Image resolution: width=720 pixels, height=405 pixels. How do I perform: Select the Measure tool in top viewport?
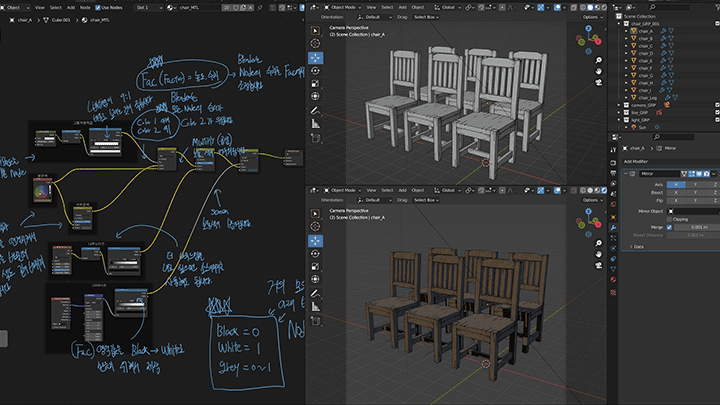point(315,124)
